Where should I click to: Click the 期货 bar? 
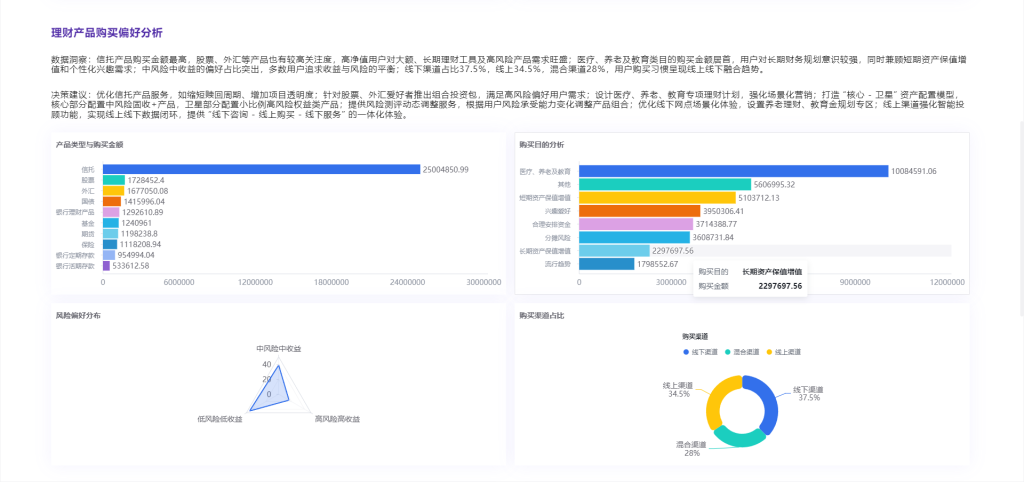(110, 233)
